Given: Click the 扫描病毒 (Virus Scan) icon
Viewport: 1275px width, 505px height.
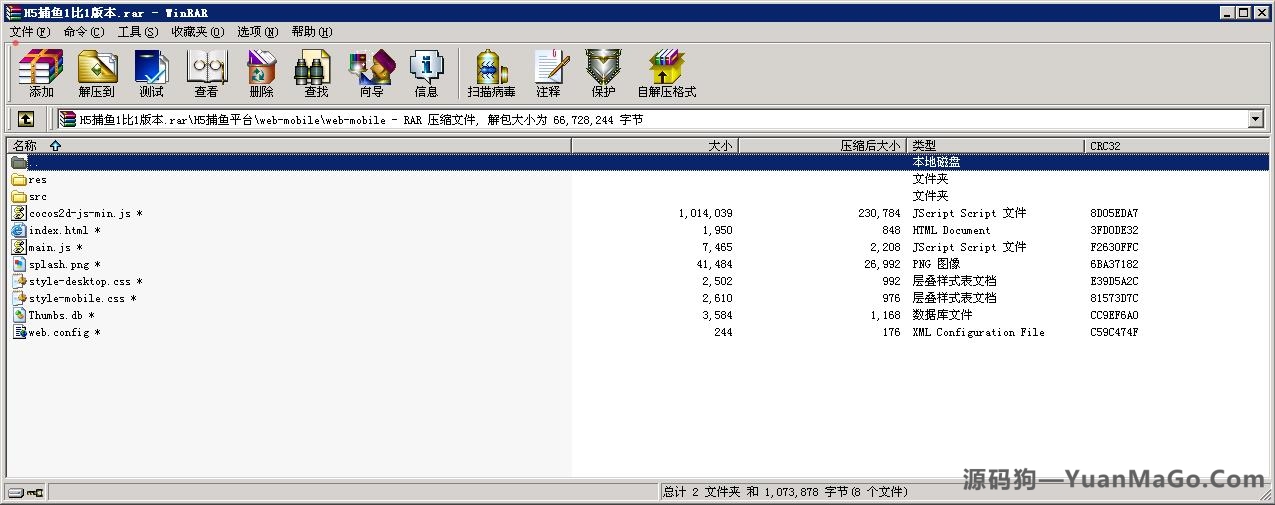Looking at the screenshot, I should pos(491,73).
